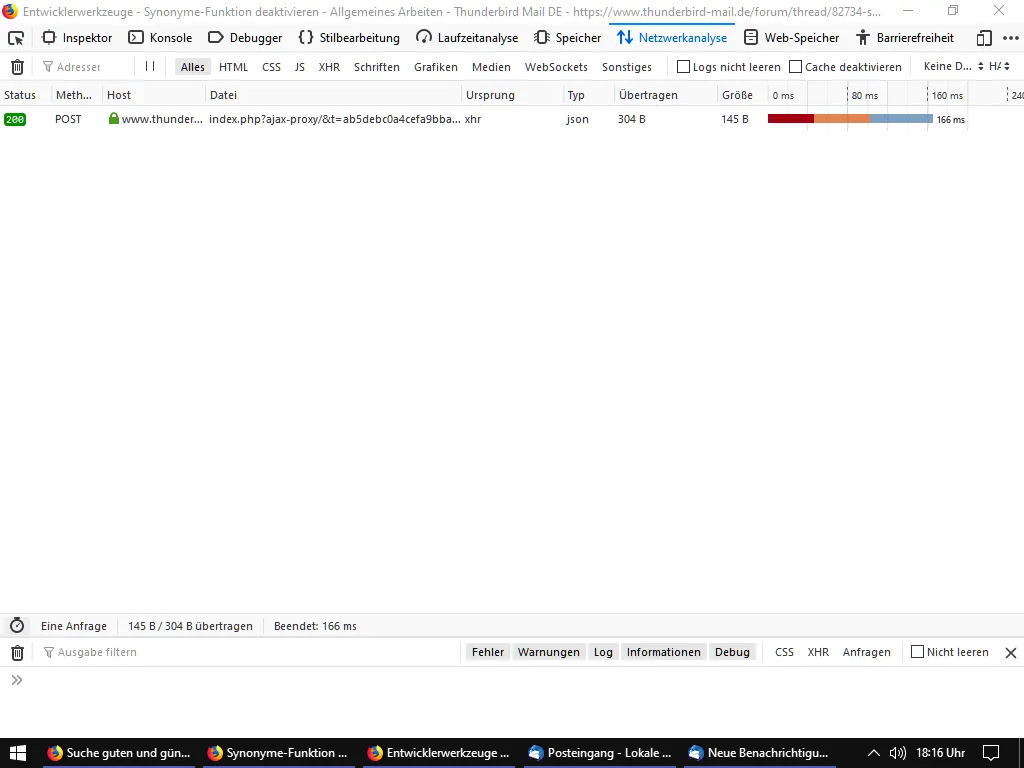The image size is (1024, 768).
Task: Select the Alles filter
Action: pyautogui.click(x=193, y=67)
